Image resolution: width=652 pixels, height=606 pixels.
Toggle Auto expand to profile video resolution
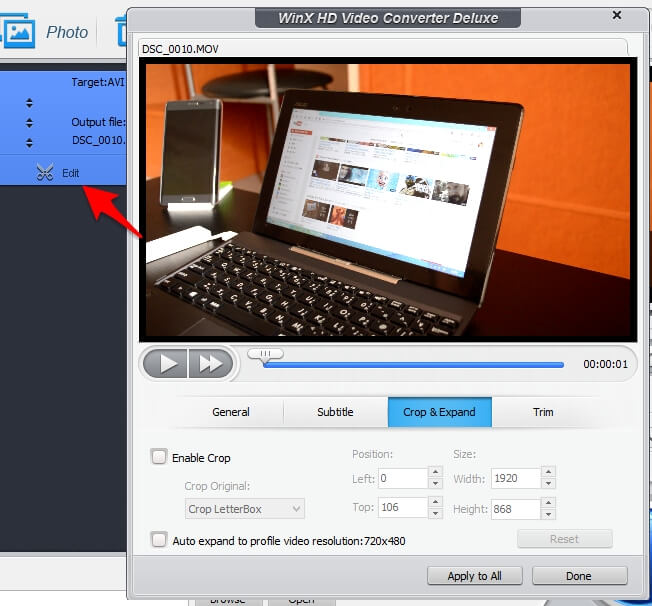(159, 539)
